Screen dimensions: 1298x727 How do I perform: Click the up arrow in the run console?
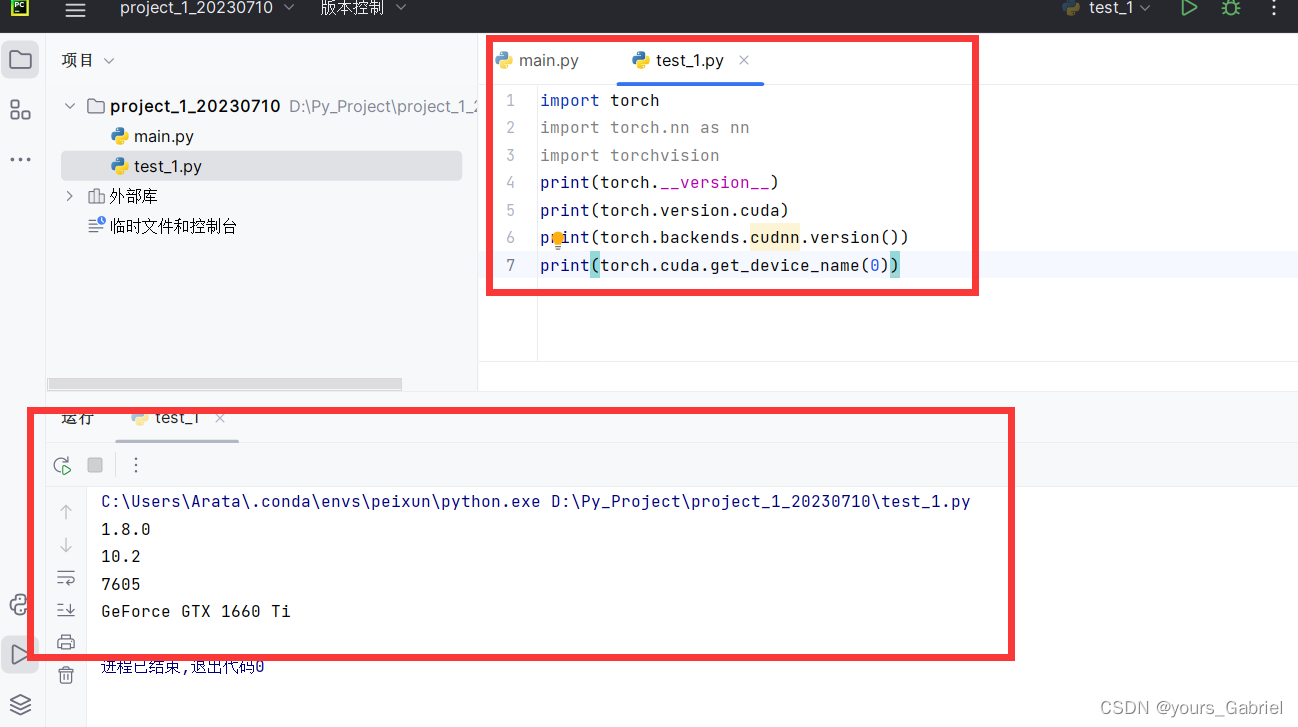click(x=66, y=512)
